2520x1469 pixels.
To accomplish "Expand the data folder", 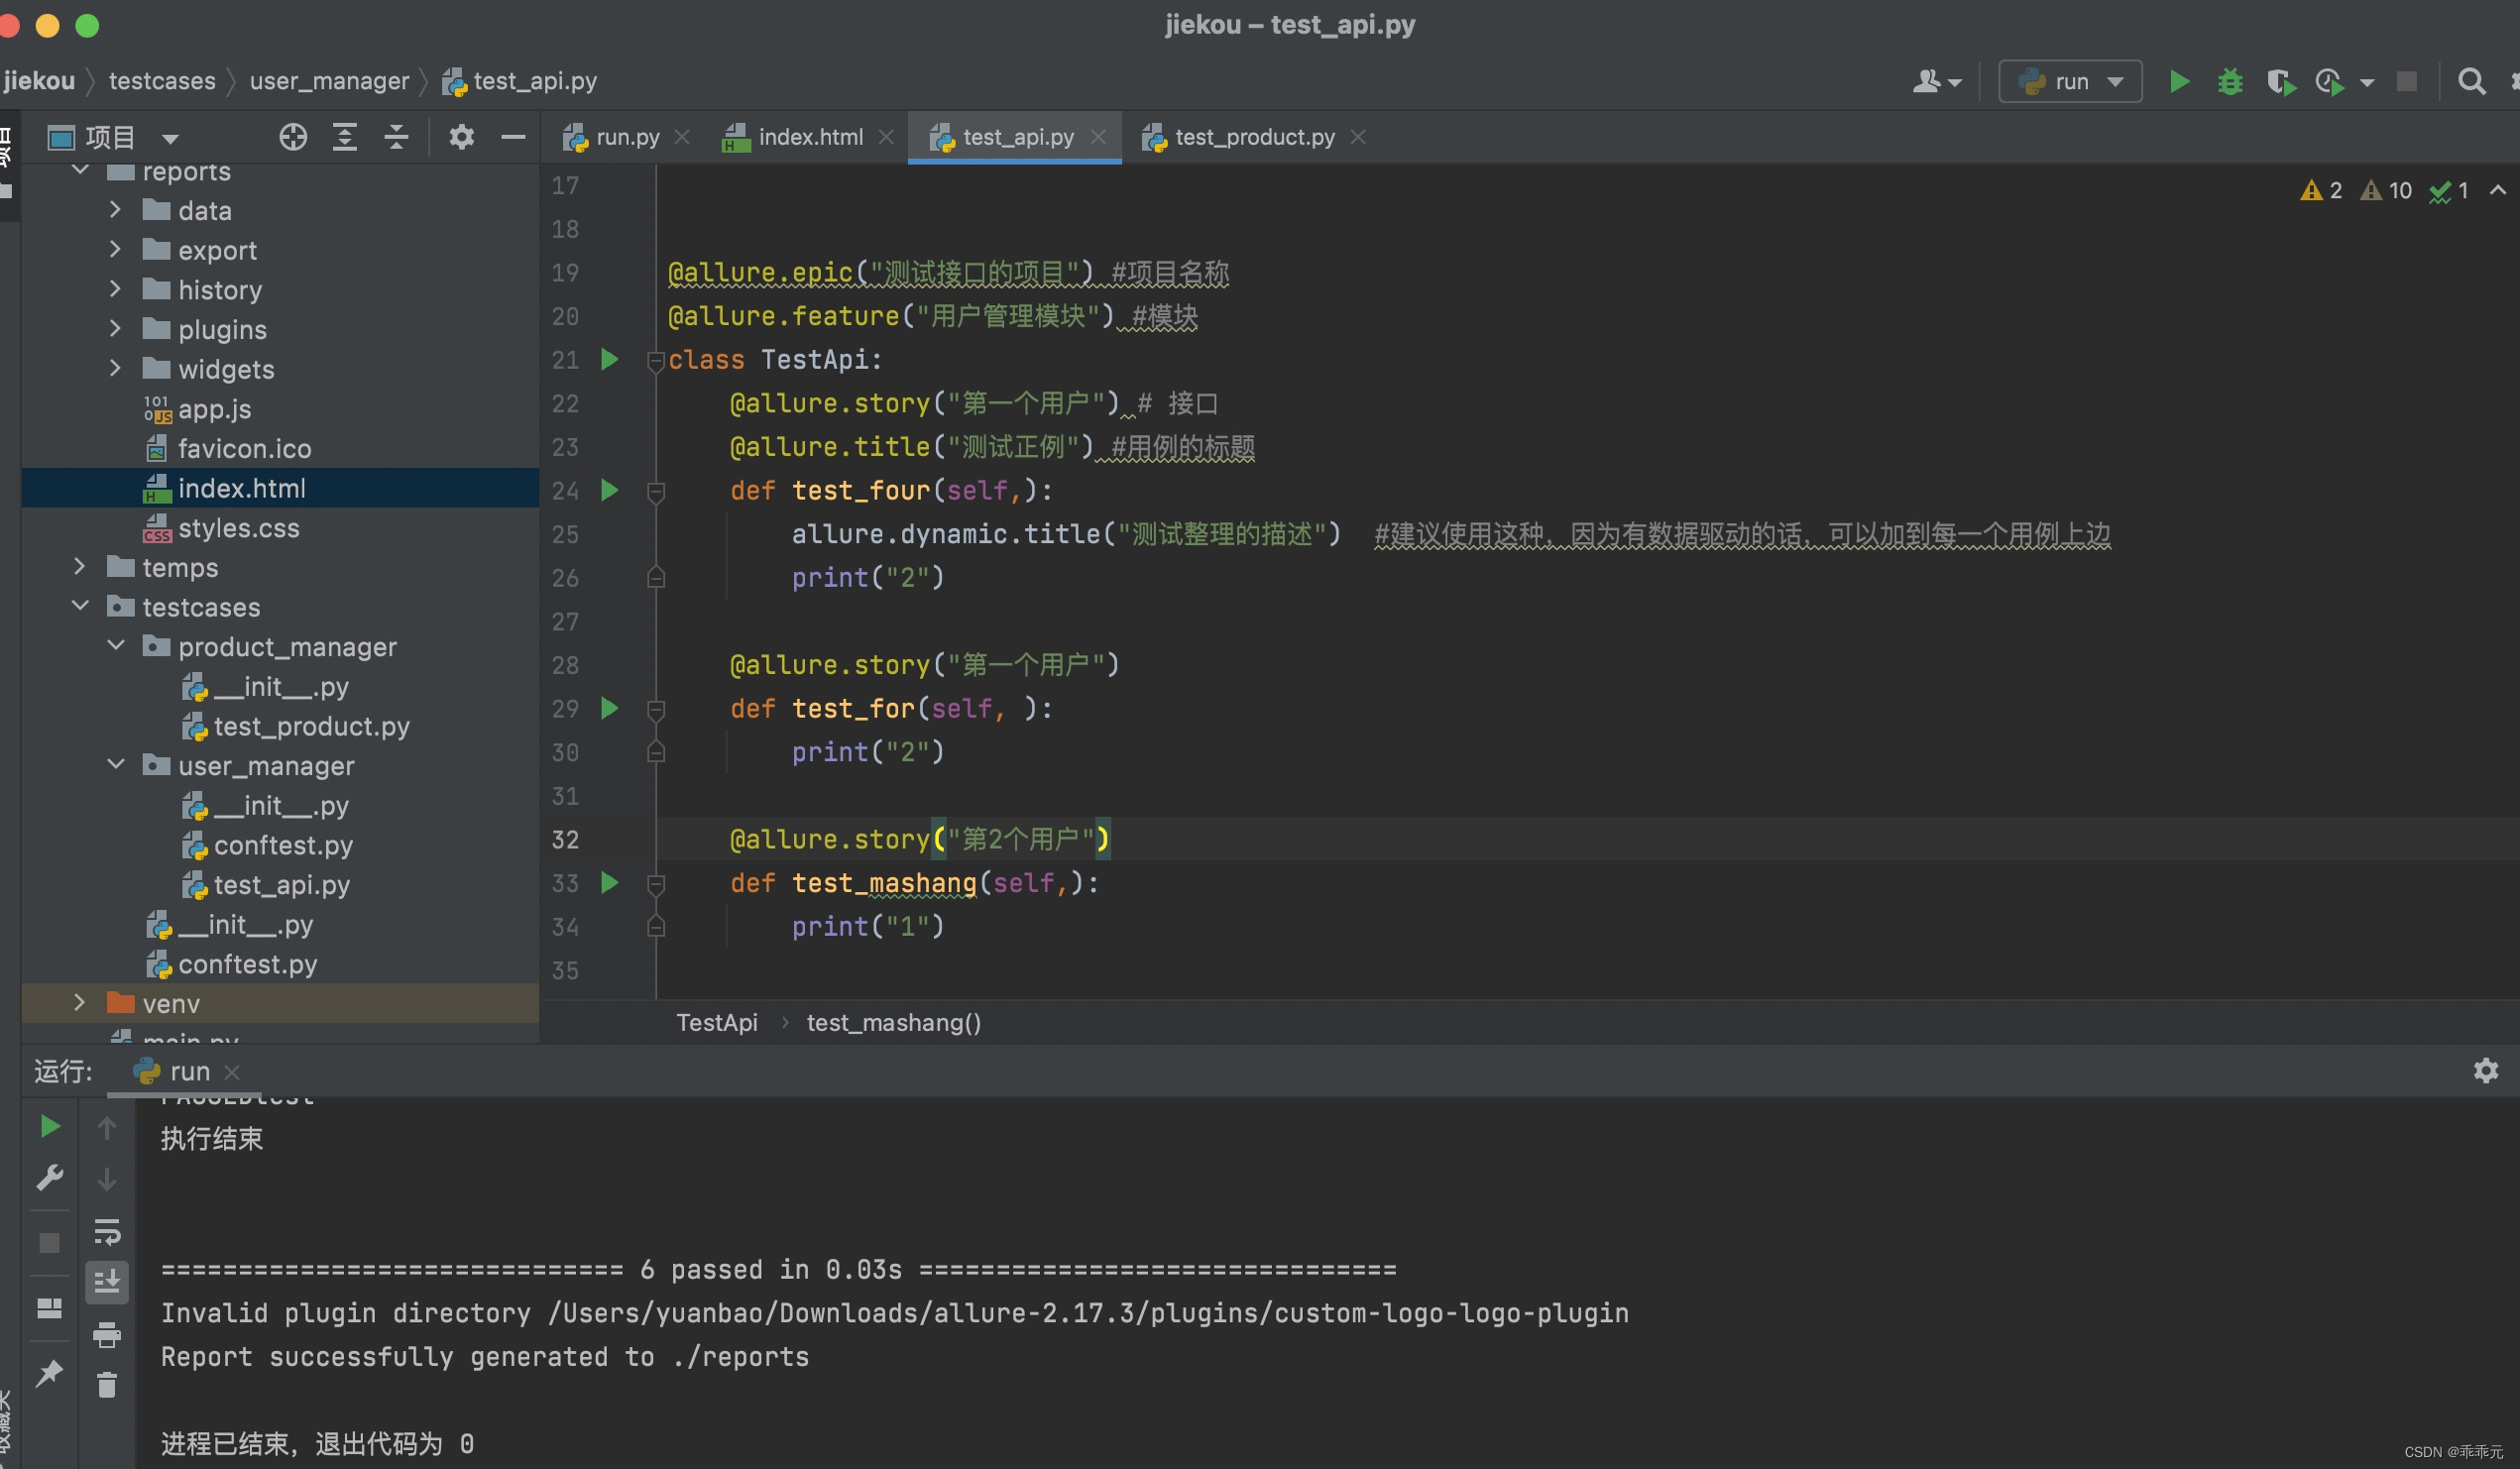I will point(115,210).
